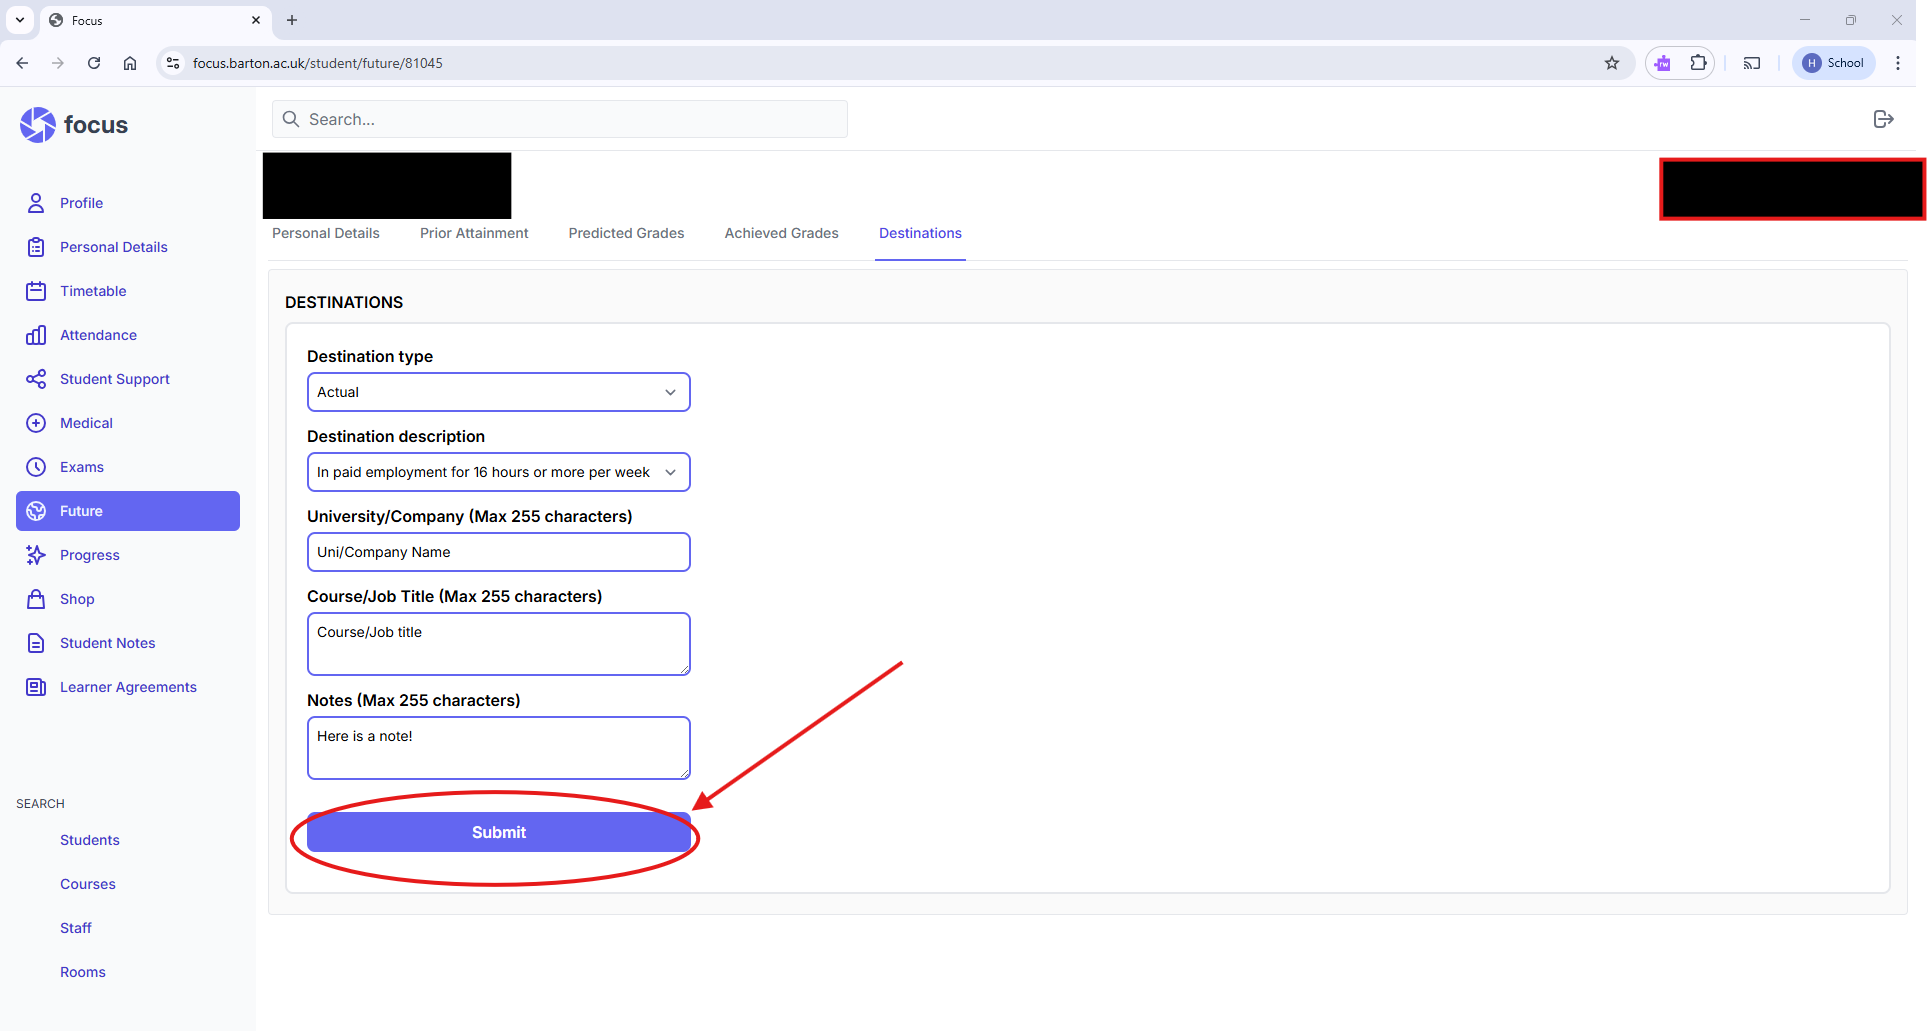The image size is (1927, 1031).
Task: Go to Learner Agreements in sidebar
Action: pos(128,687)
